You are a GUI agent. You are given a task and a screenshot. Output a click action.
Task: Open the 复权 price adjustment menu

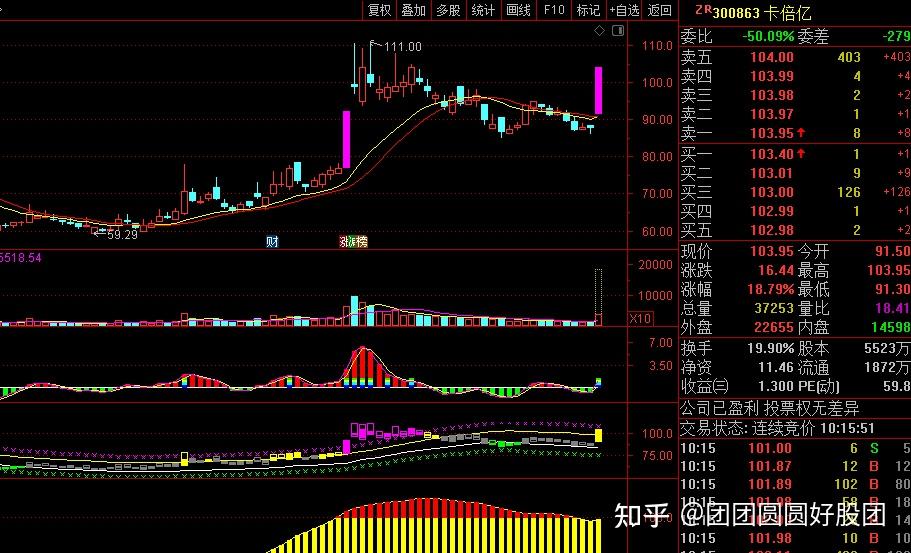[x=379, y=10]
